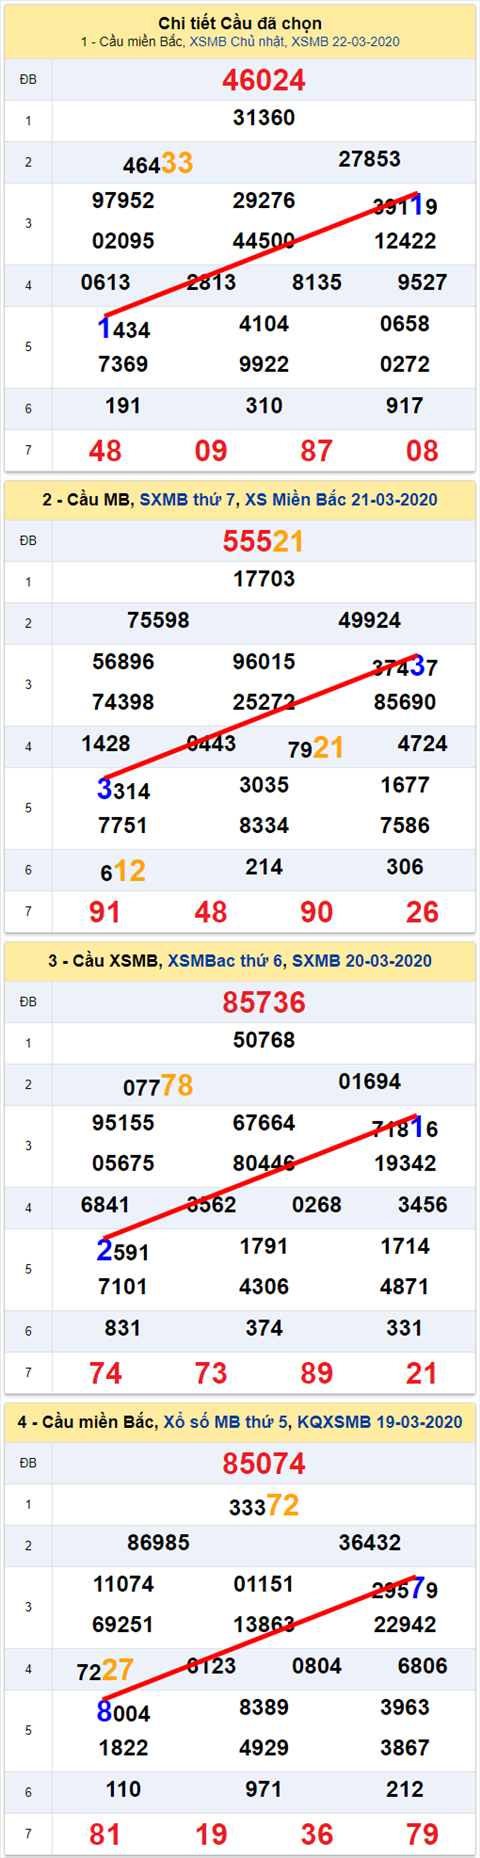Open the KQXSMB 19-03-2020 link
Image resolution: width=480 pixels, height=1858 pixels.
point(379,1421)
